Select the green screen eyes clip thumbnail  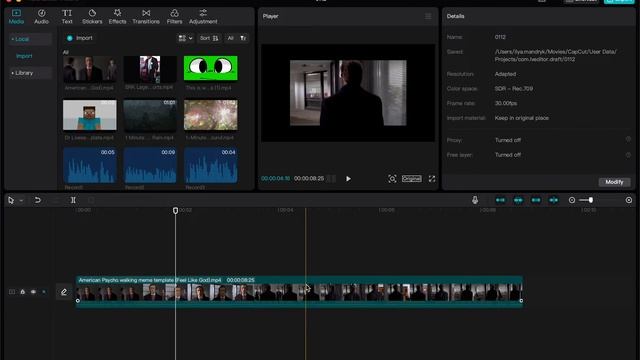click(211, 68)
